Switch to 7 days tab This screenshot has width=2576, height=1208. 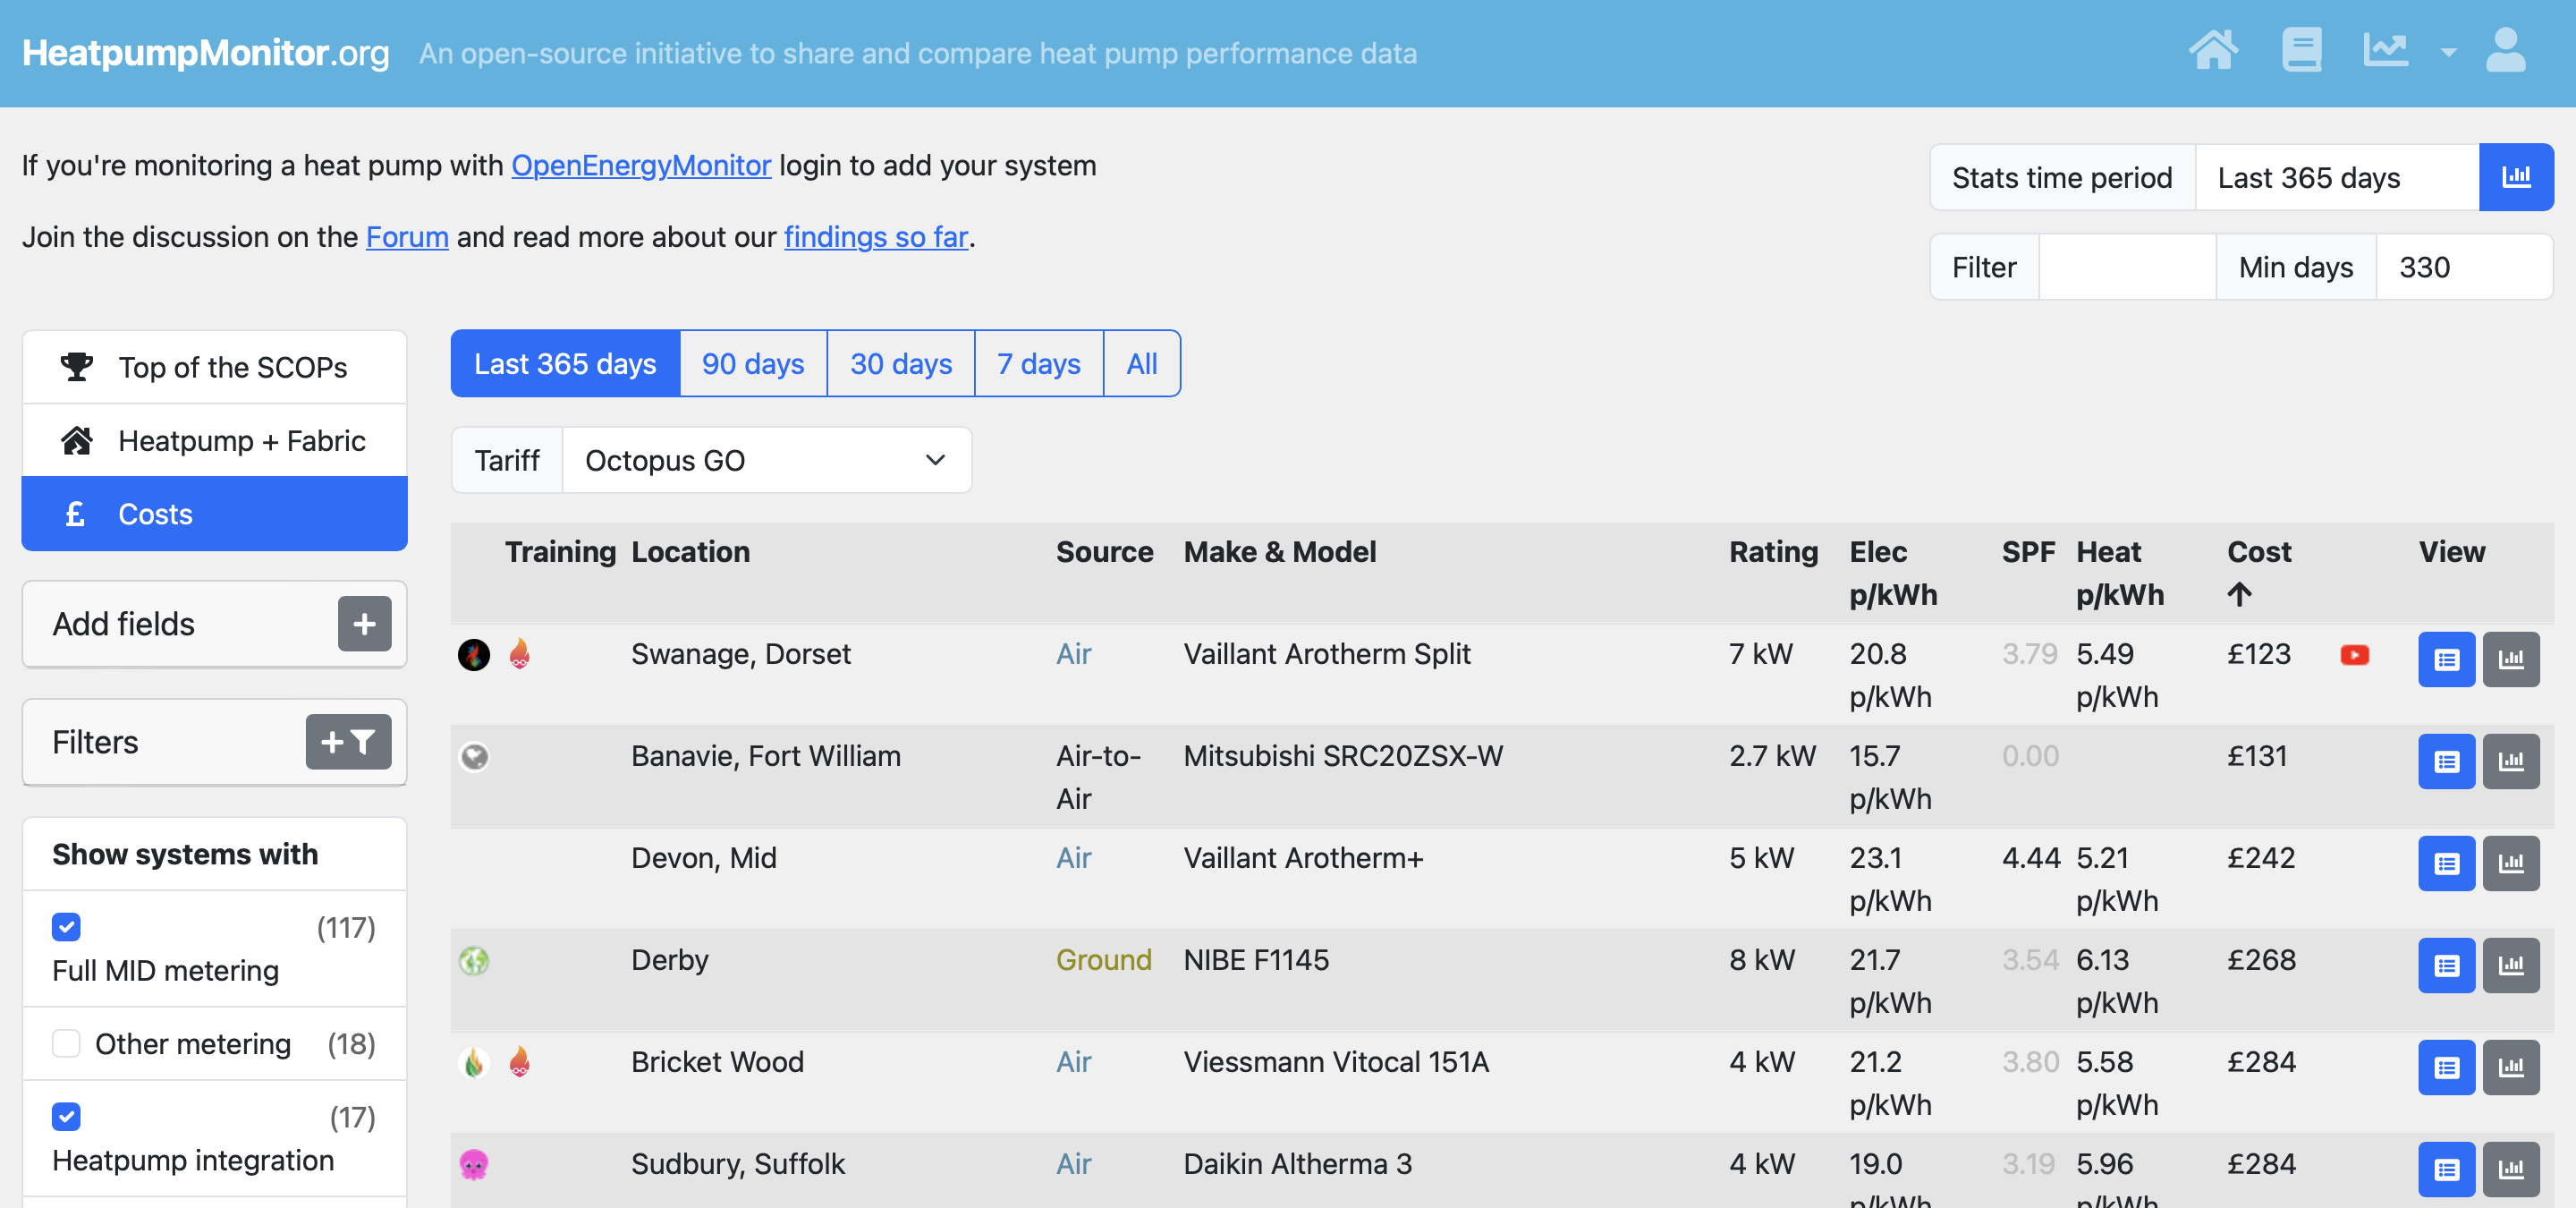(1039, 364)
